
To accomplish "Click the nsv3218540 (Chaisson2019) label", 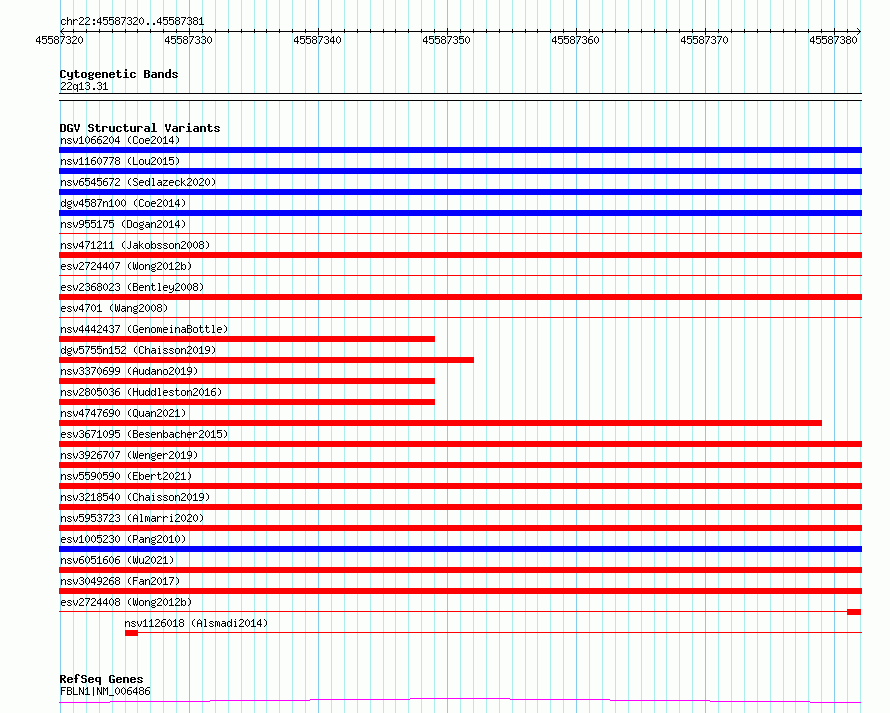I will click(135, 497).
